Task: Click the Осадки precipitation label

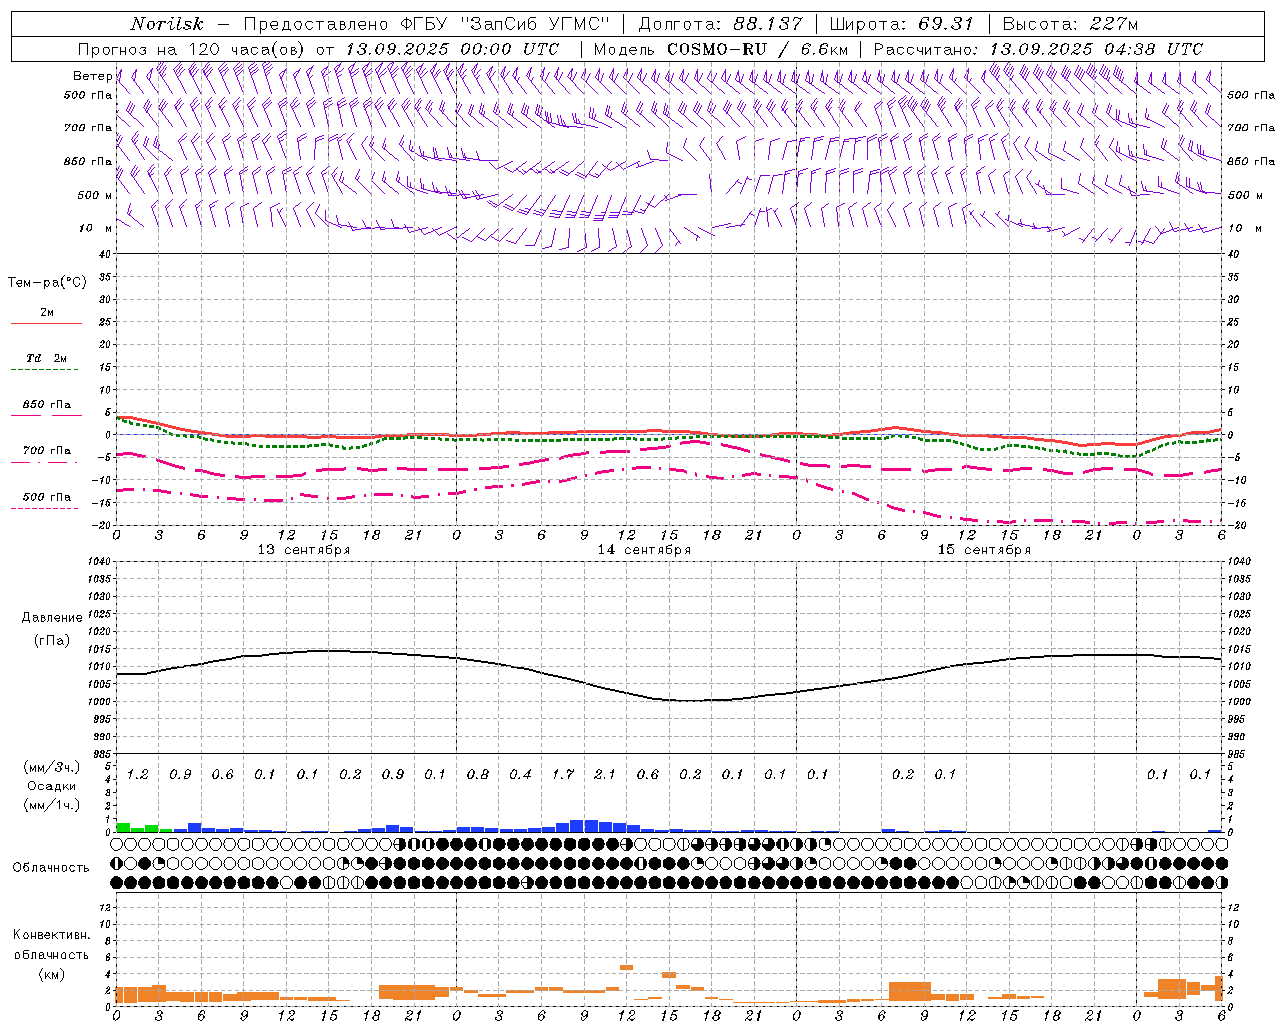Action: [51, 786]
